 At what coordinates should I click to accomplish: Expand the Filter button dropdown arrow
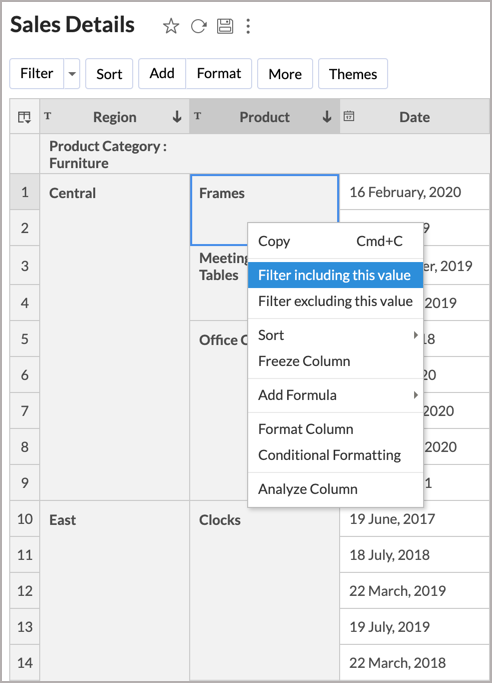click(72, 74)
